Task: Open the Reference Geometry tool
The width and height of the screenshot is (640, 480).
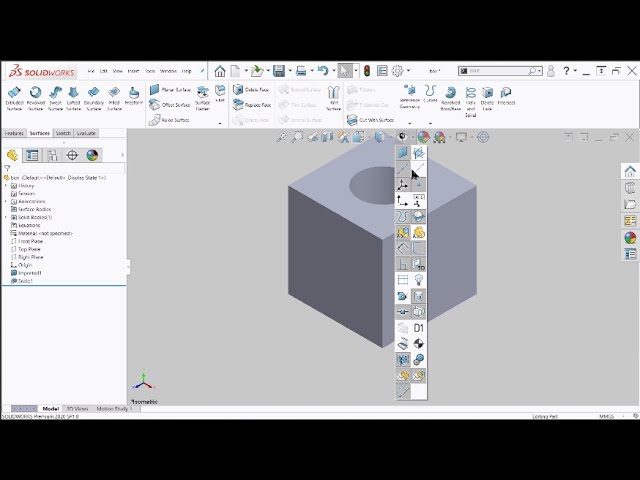Action: [410, 97]
